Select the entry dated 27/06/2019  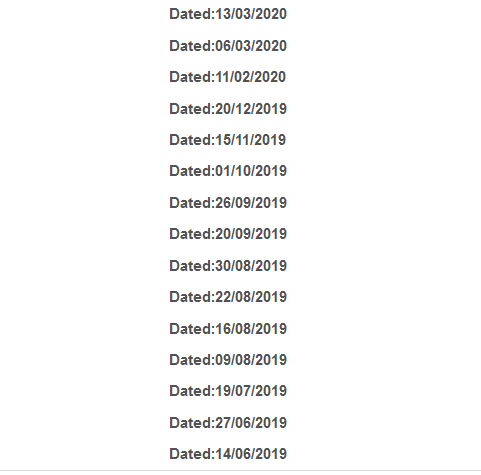coord(228,423)
